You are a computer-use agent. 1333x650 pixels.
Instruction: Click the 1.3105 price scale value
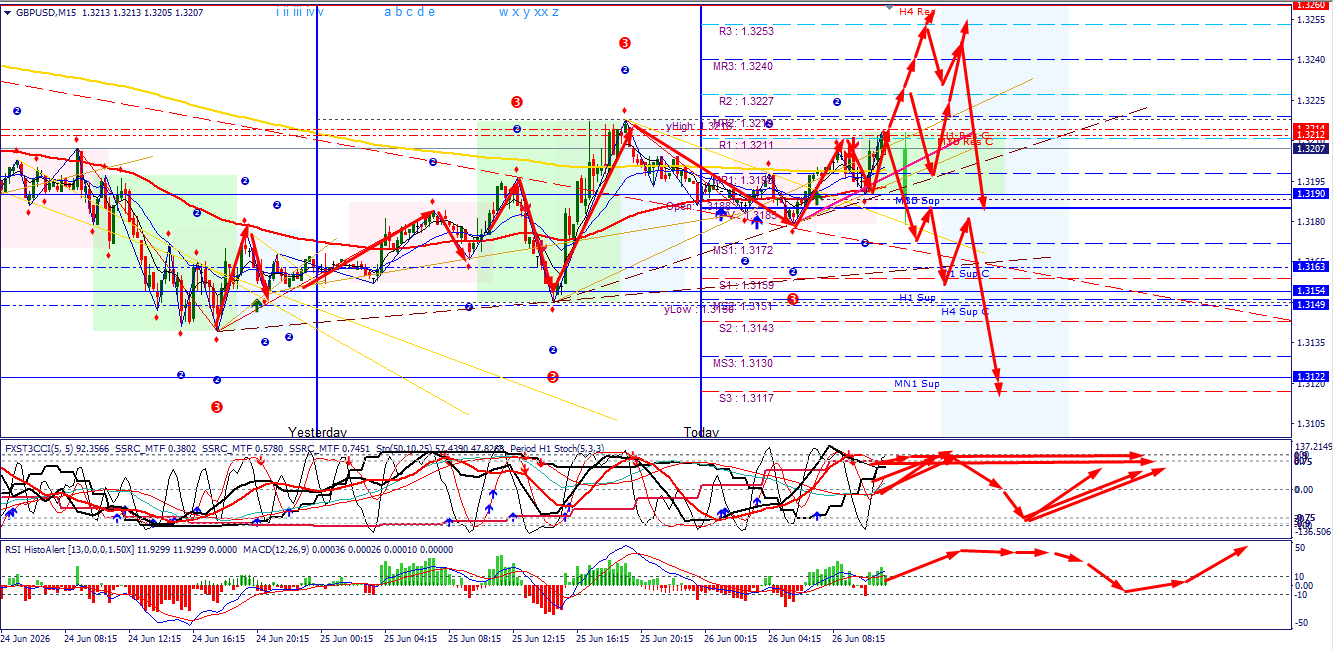click(1312, 424)
